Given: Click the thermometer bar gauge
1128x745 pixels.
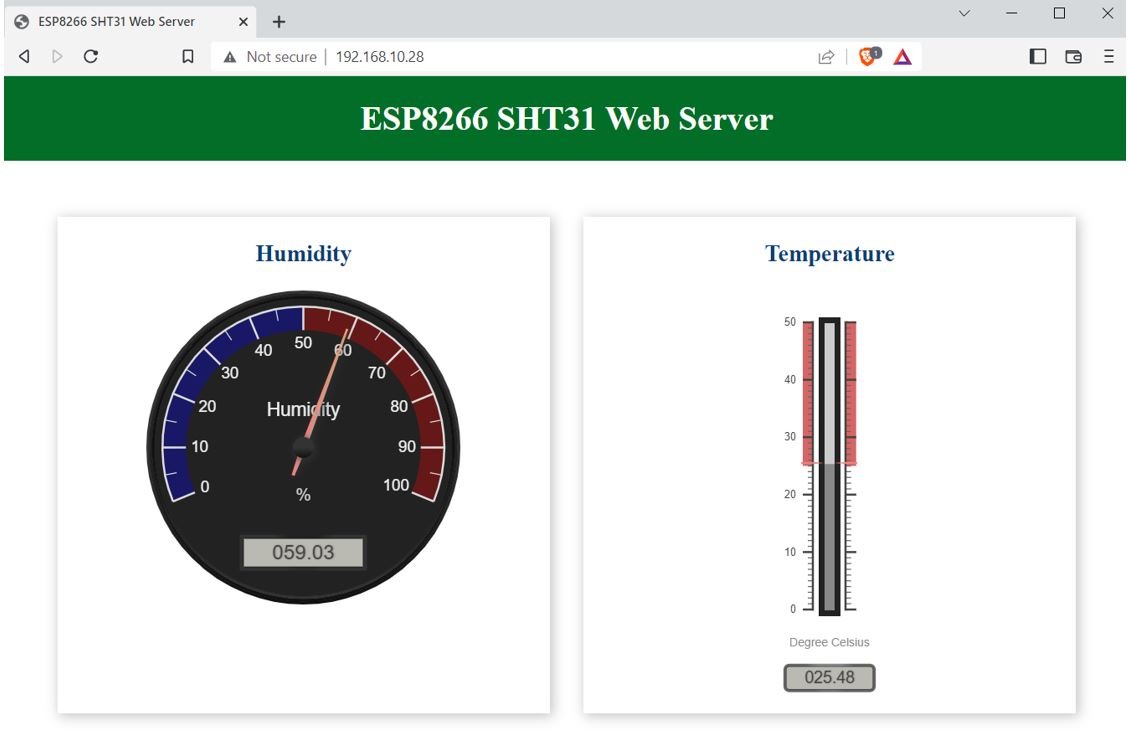Looking at the screenshot, I should tap(829, 466).
